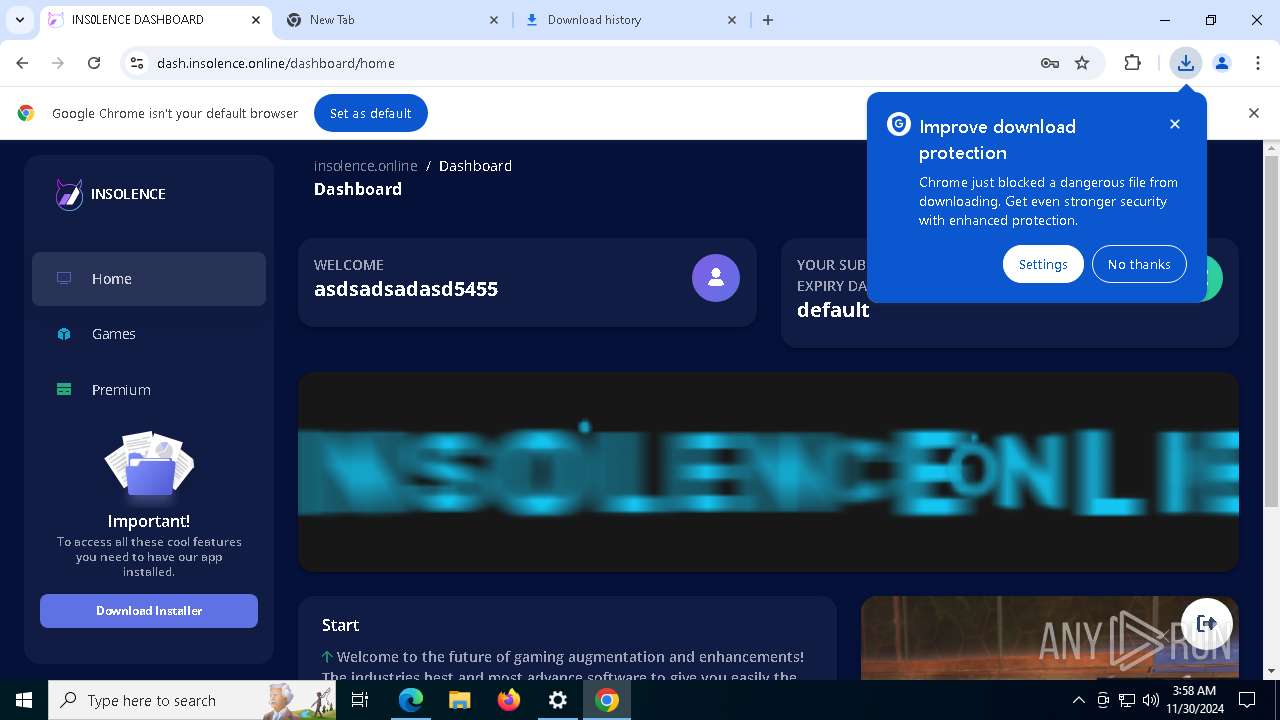The width and height of the screenshot is (1280, 720).
Task: Open the password manager key icon
Action: tap(1050, 63)
